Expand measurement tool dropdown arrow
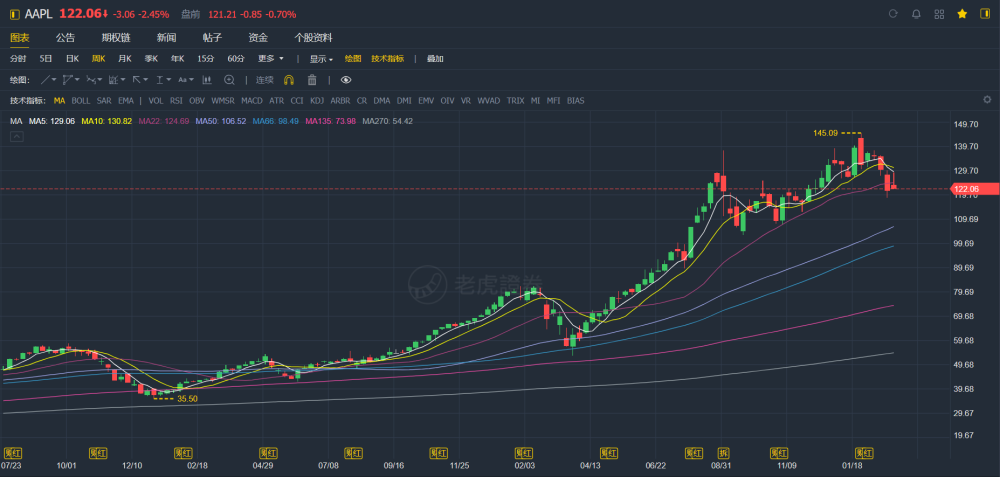Image resolution: width=1000 pixels, height=477 pixels. tap(168, 80)
